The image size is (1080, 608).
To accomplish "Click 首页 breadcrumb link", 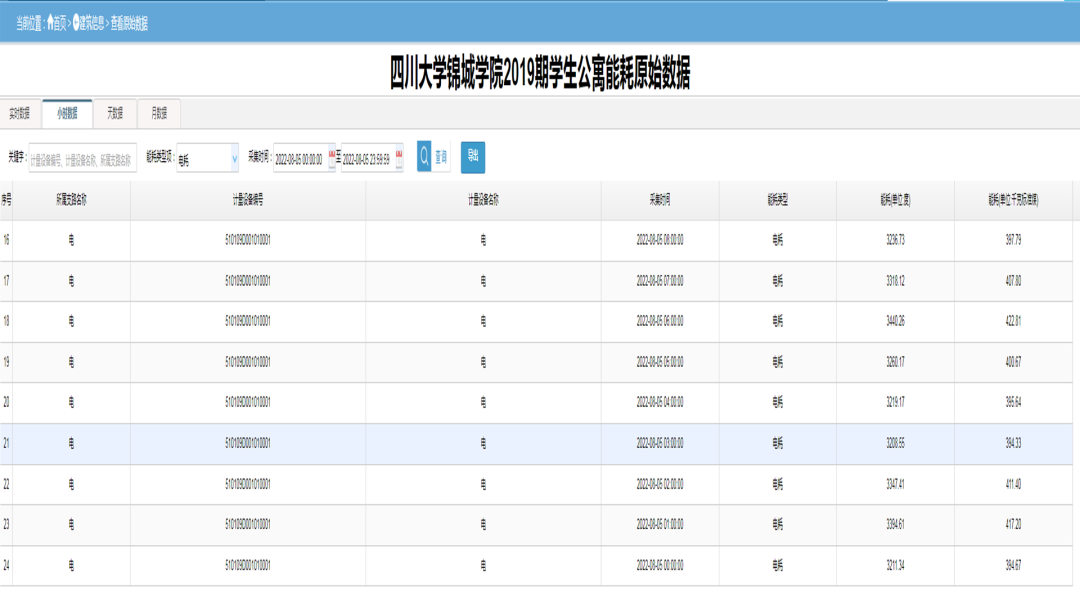I will point(61,23).
